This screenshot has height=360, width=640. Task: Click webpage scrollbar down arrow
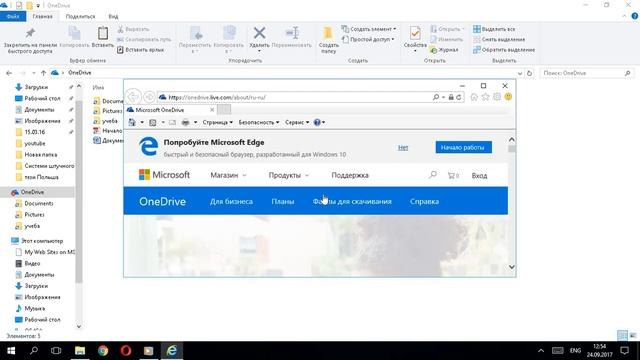(511, 267)
